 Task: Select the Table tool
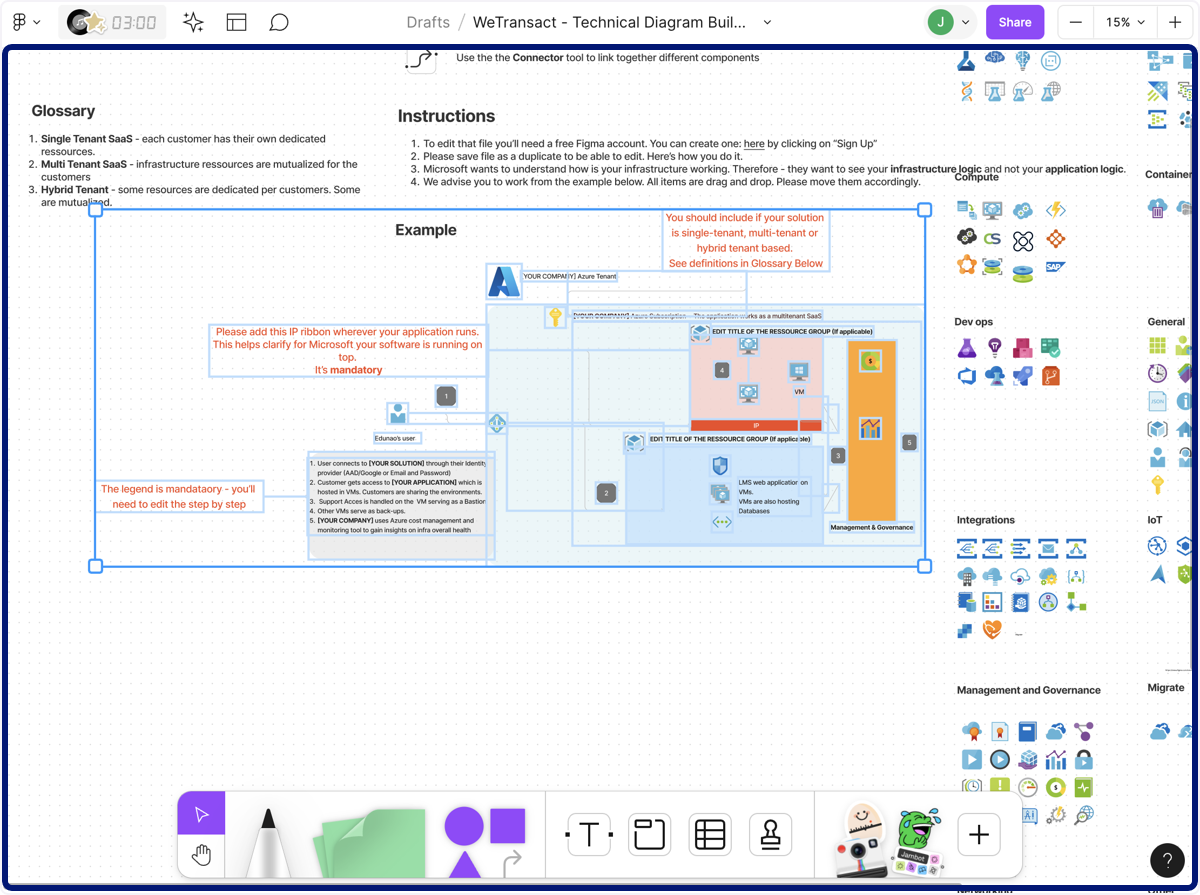[710, 834]
